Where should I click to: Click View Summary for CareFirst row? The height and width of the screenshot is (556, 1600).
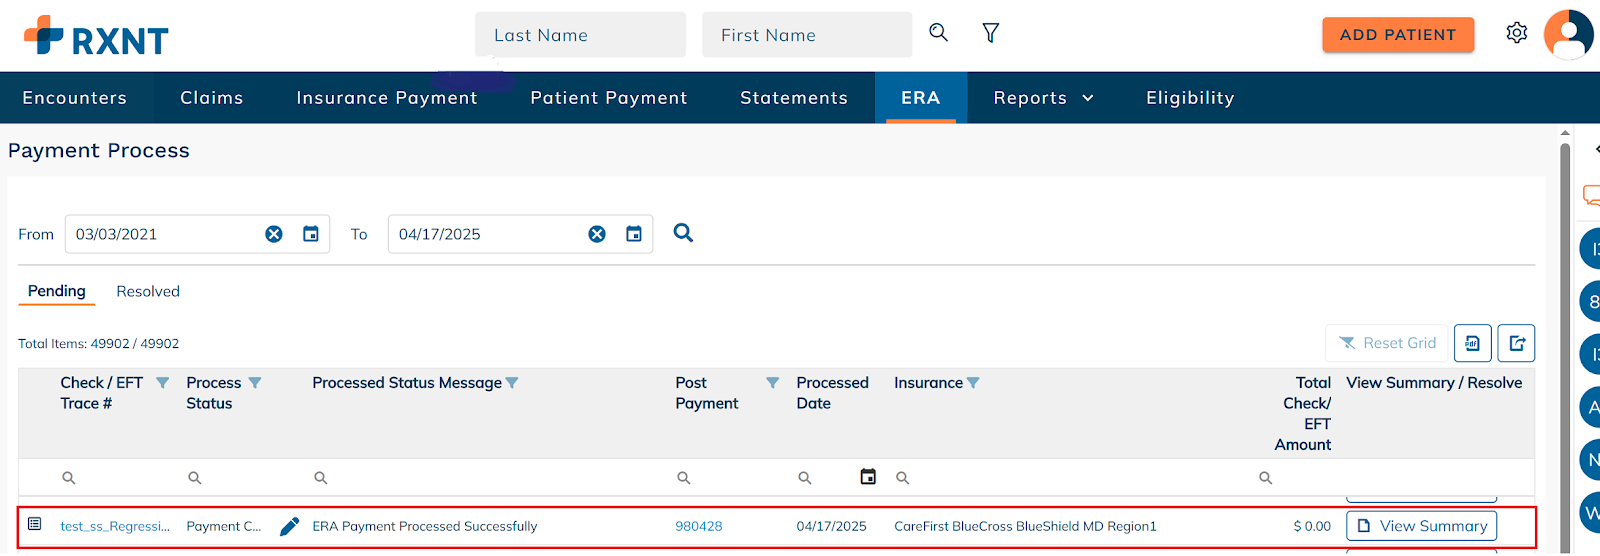point(1421,526)
